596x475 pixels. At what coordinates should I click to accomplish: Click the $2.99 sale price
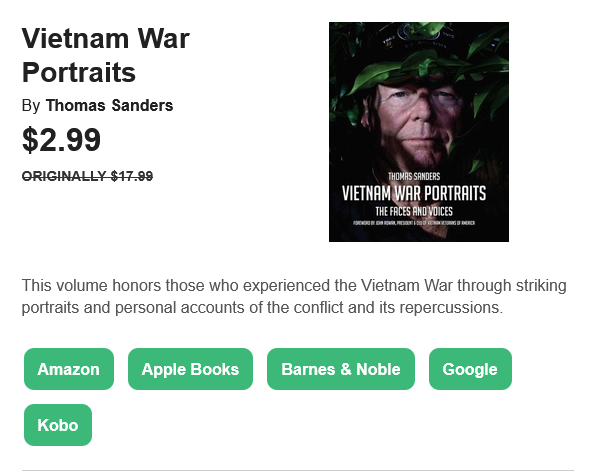tap(62, 140)
